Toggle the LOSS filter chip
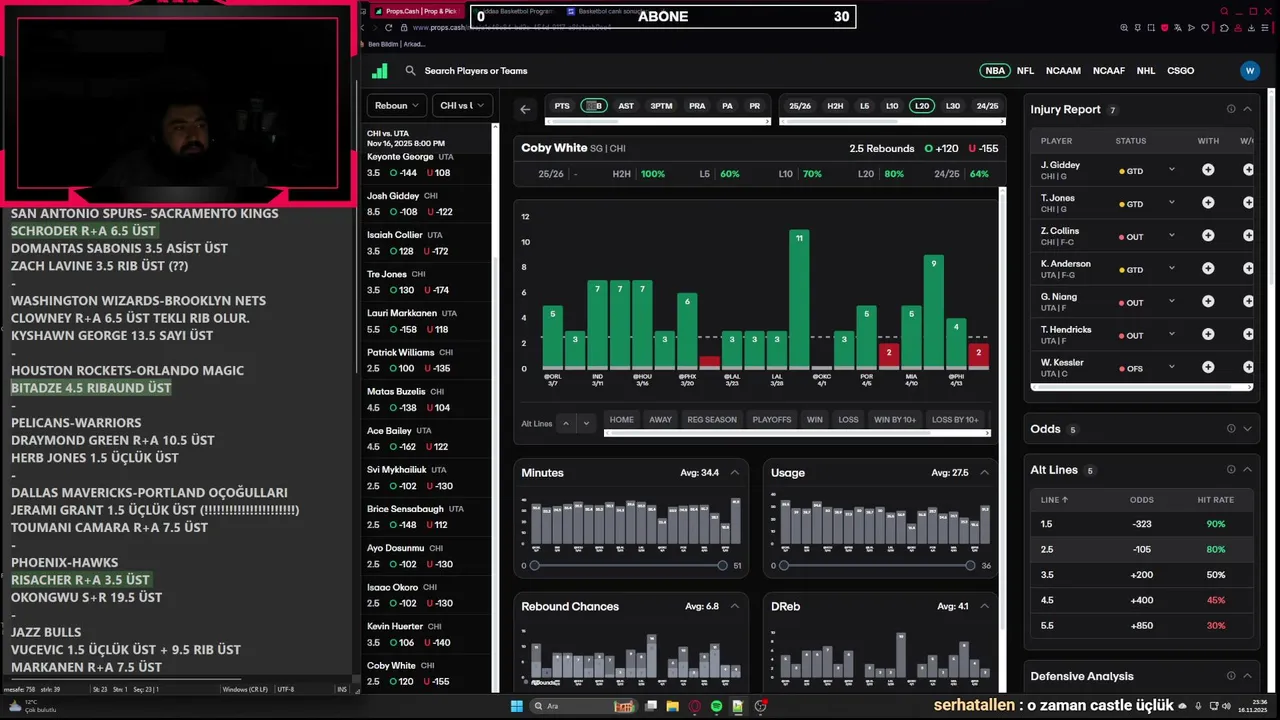The width and height of the screenshot is (1280, 720). click(848, 420)
